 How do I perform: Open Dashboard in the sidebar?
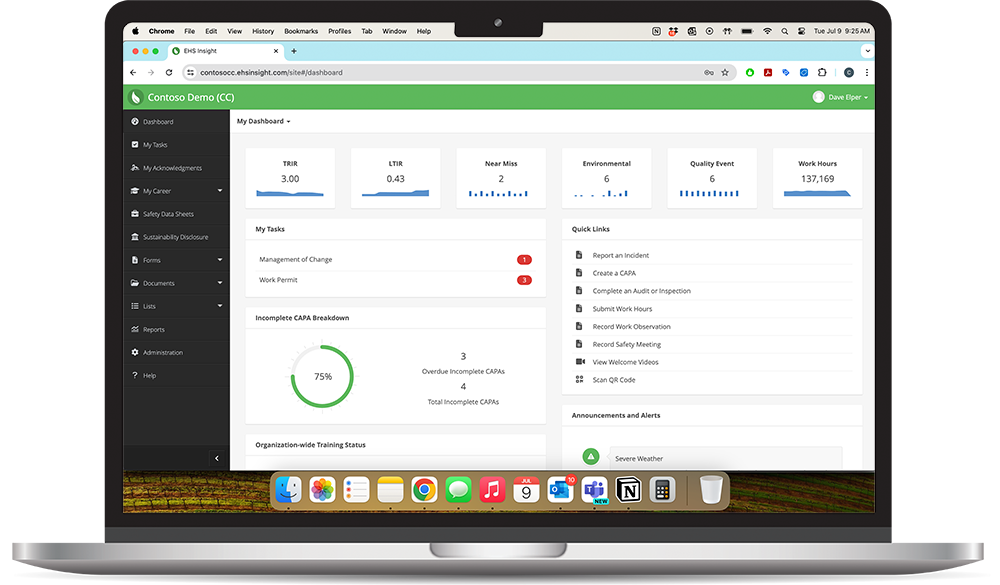(176, 121)
